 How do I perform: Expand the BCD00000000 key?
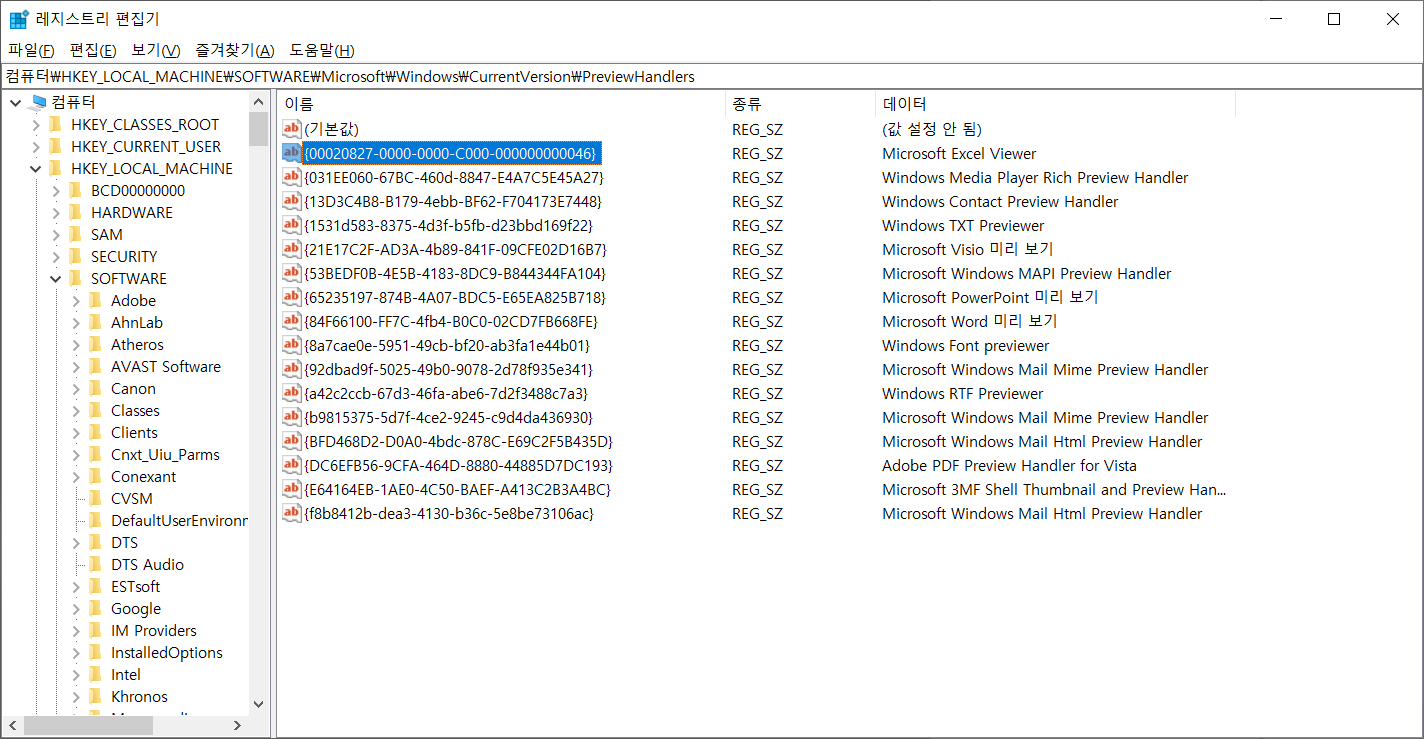click(56, 190)
